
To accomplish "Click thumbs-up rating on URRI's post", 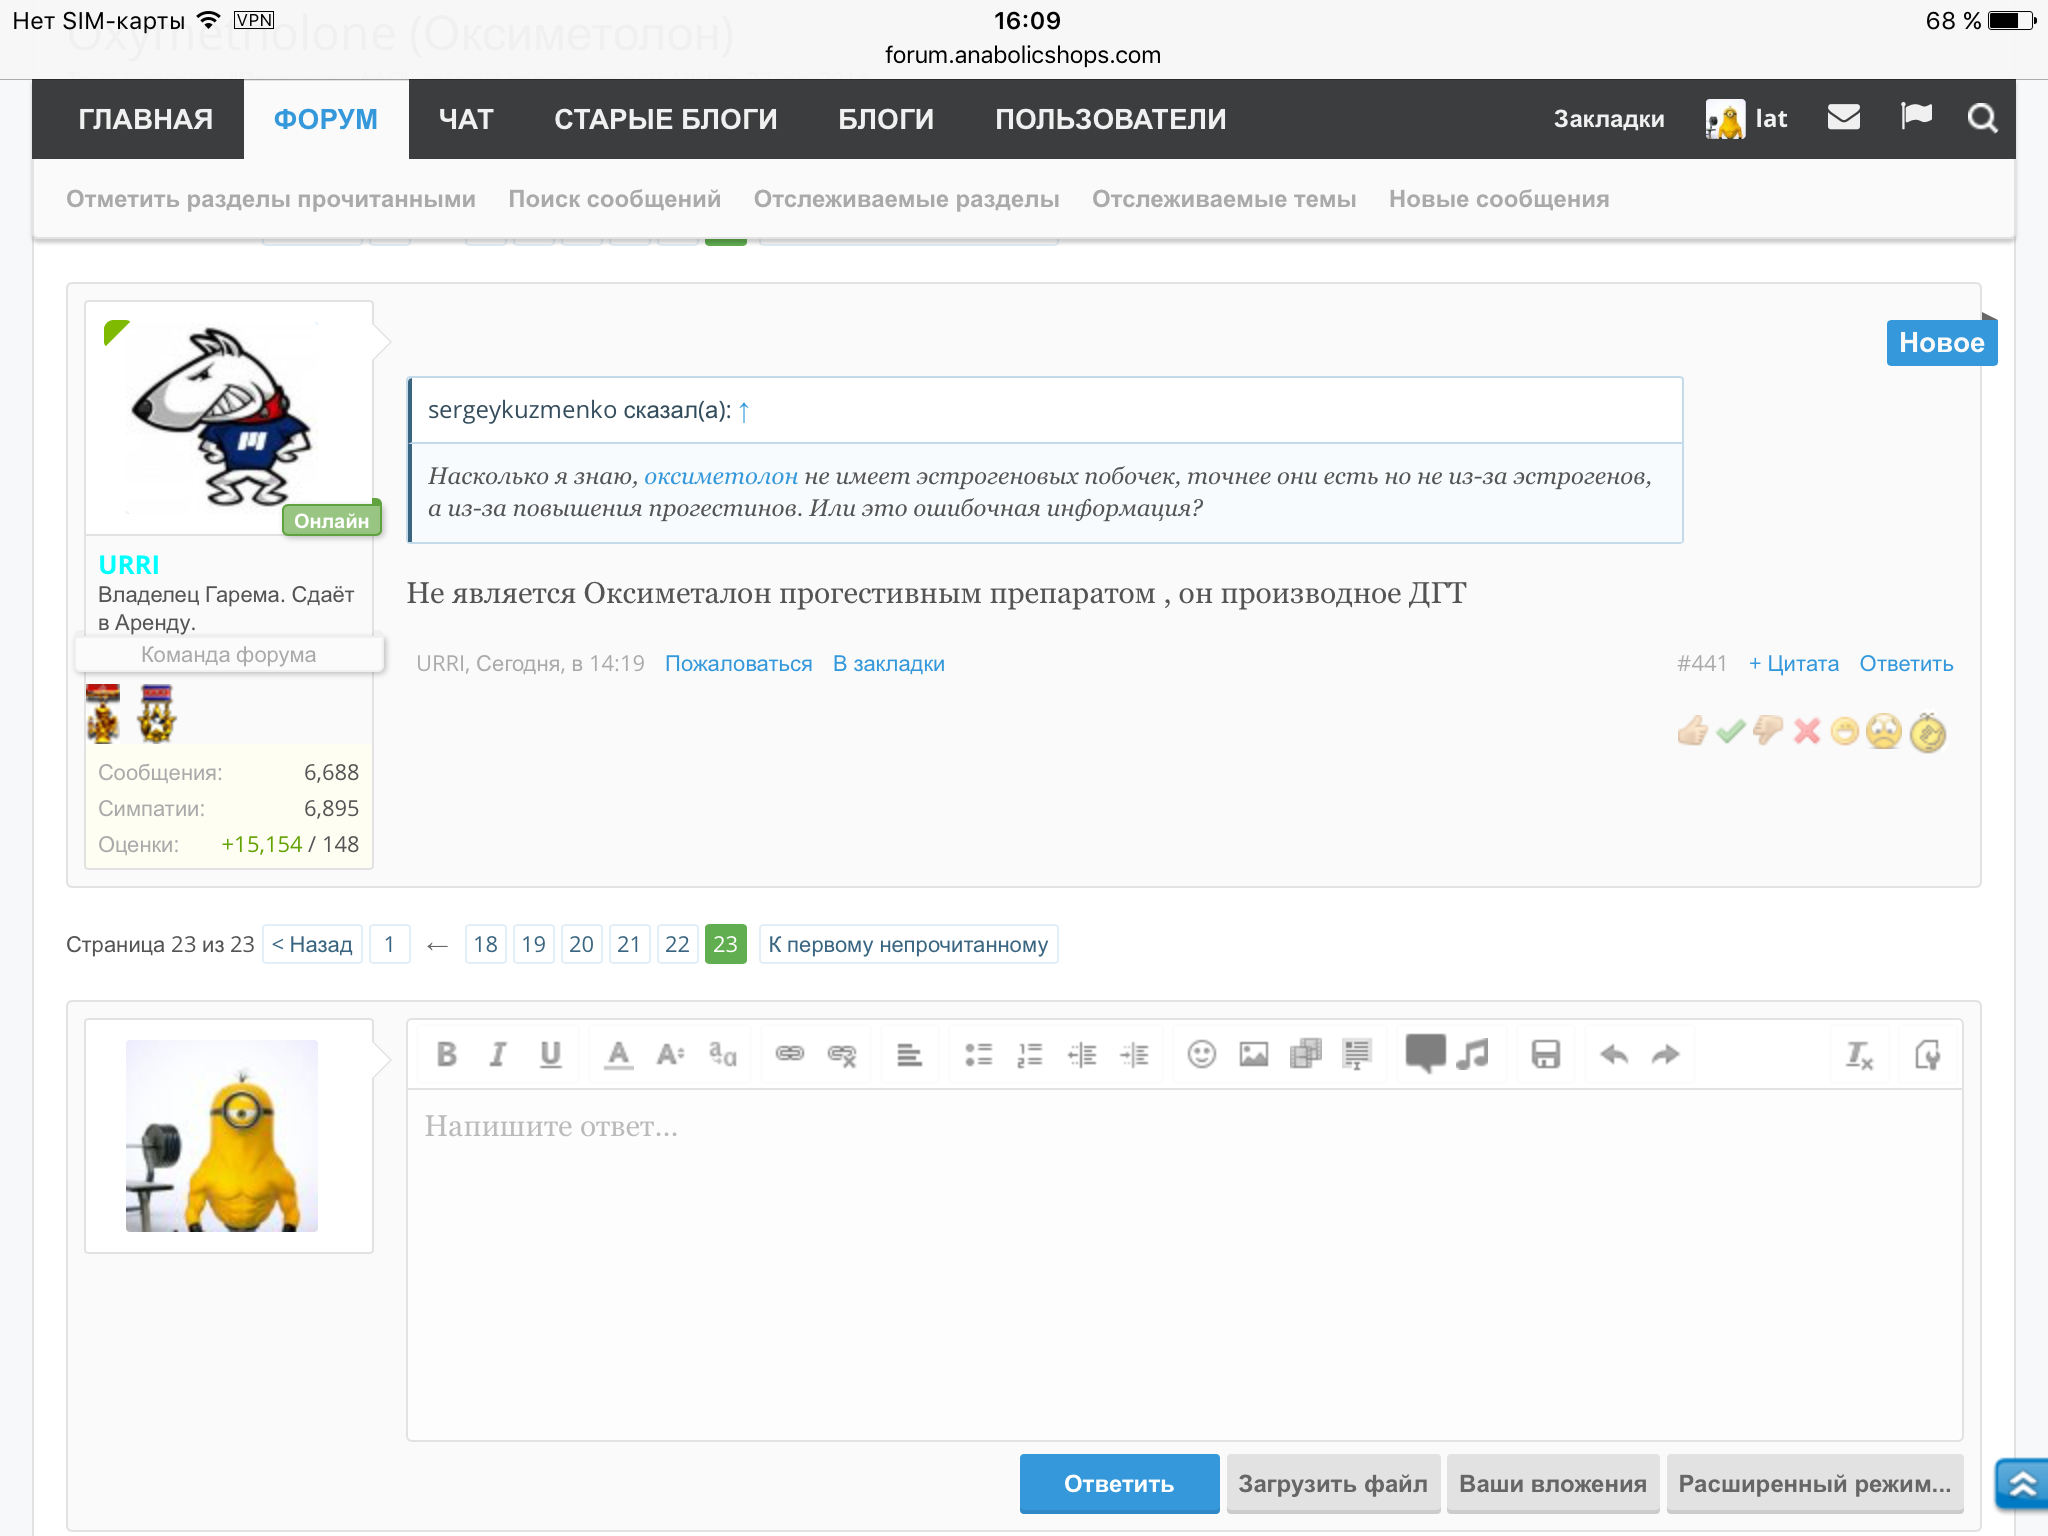I will tap(1692, 732).
